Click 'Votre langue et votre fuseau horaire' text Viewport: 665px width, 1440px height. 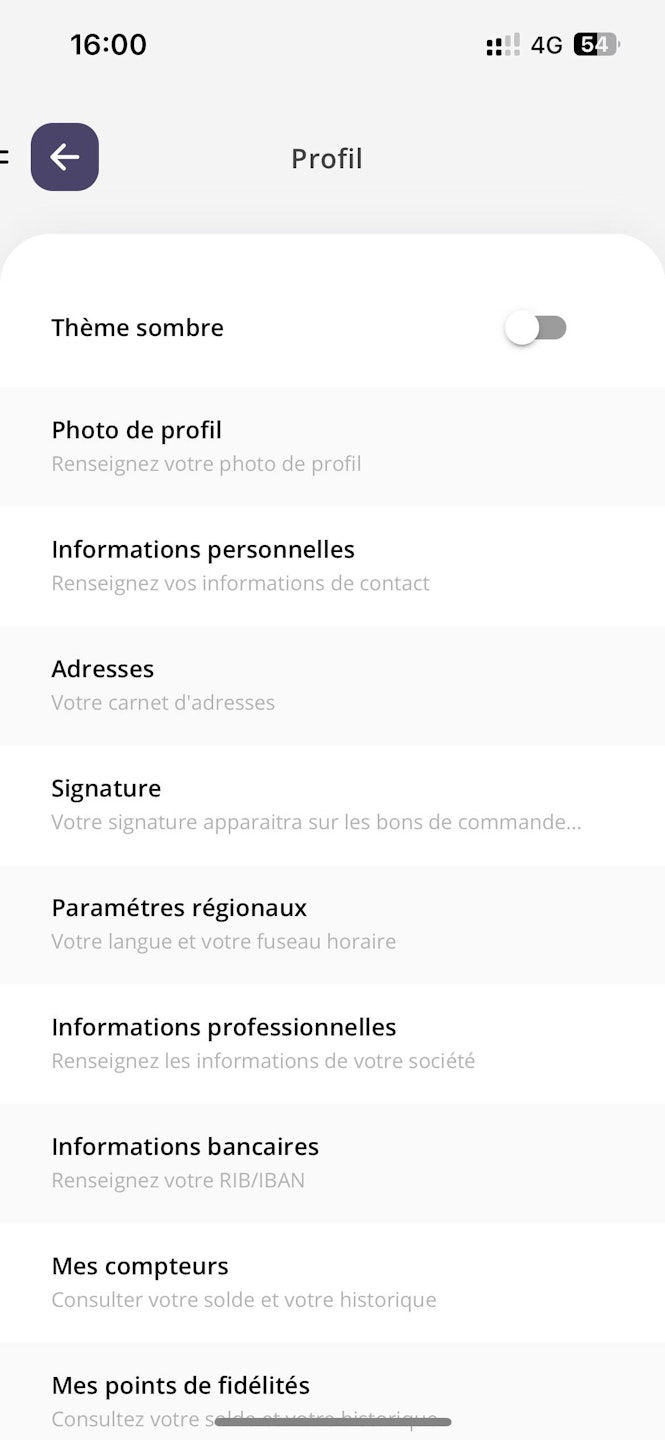click(x=224, y=941)
